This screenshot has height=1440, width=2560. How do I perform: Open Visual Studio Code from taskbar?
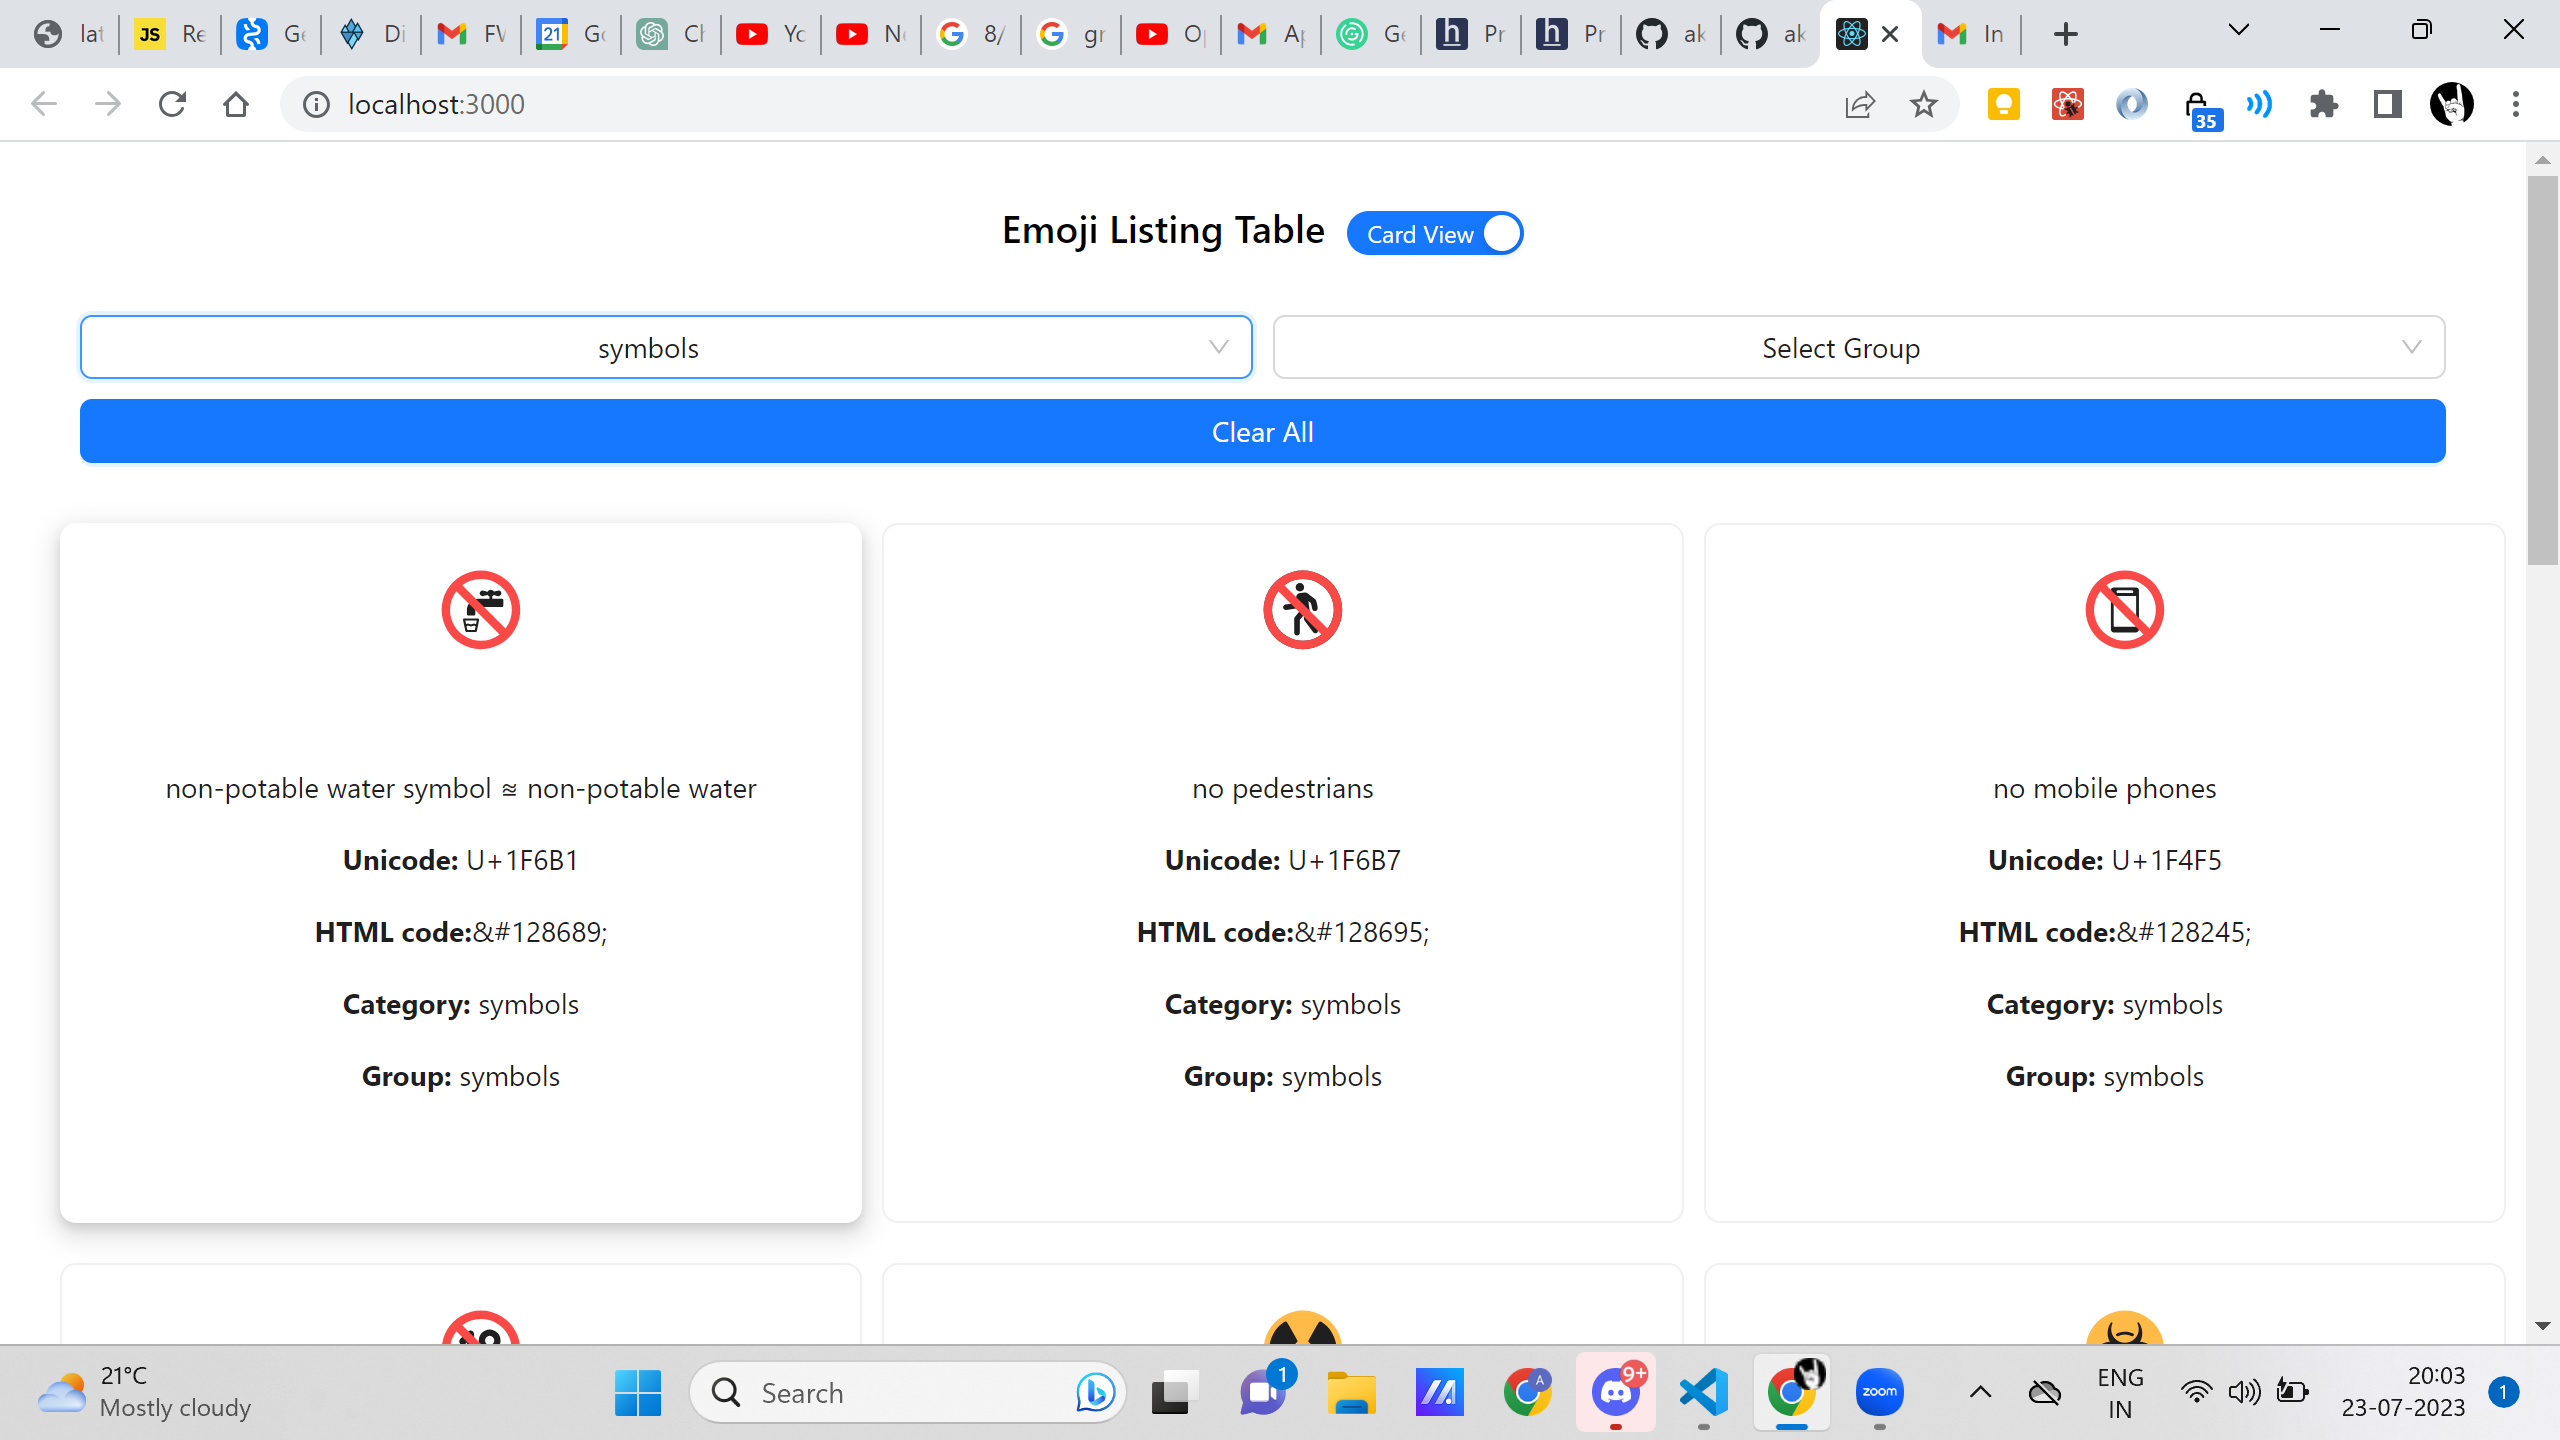click(x=1705, y=1392)
